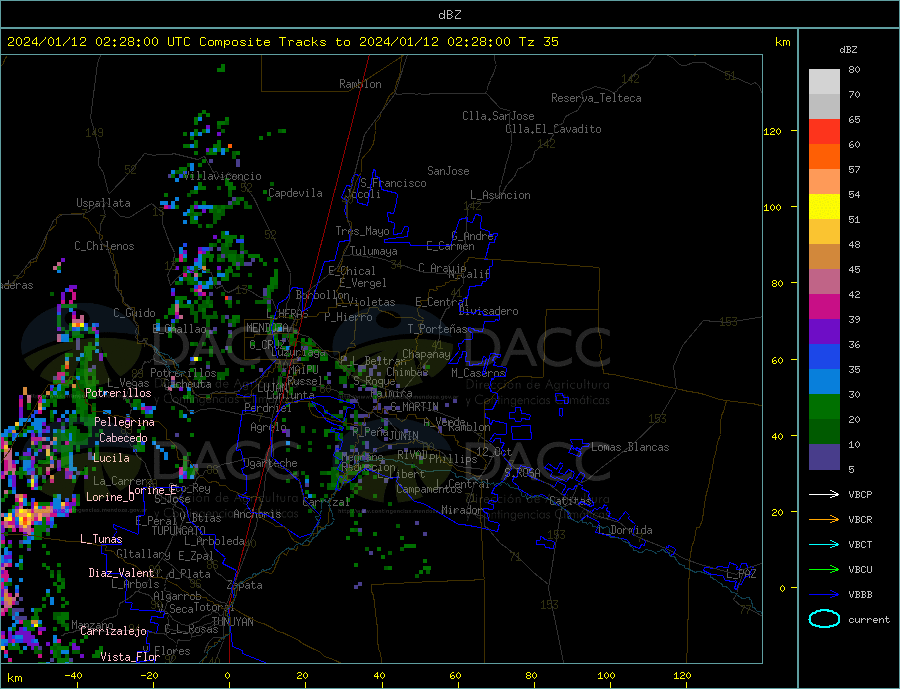Click the cyan 'current' ellipse legend icon
This screenshot has width=900, height=689.
click(824, 619)
